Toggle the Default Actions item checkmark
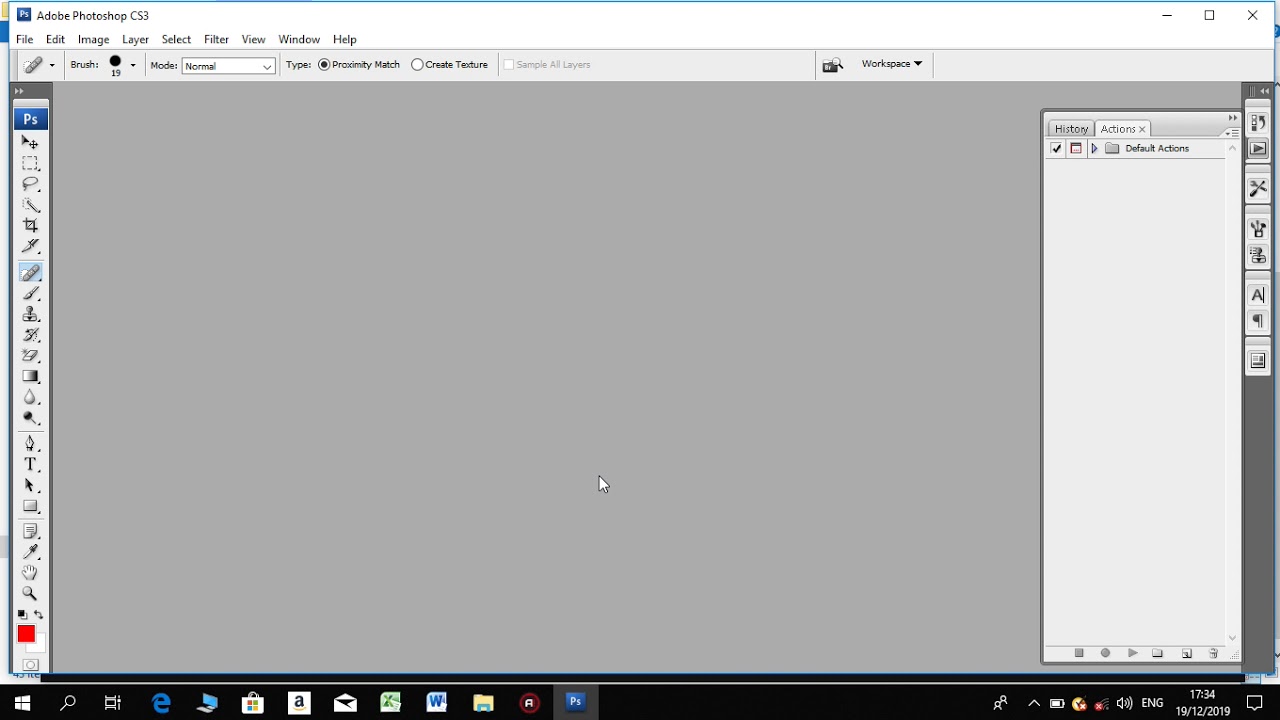 coord(1056,149)
